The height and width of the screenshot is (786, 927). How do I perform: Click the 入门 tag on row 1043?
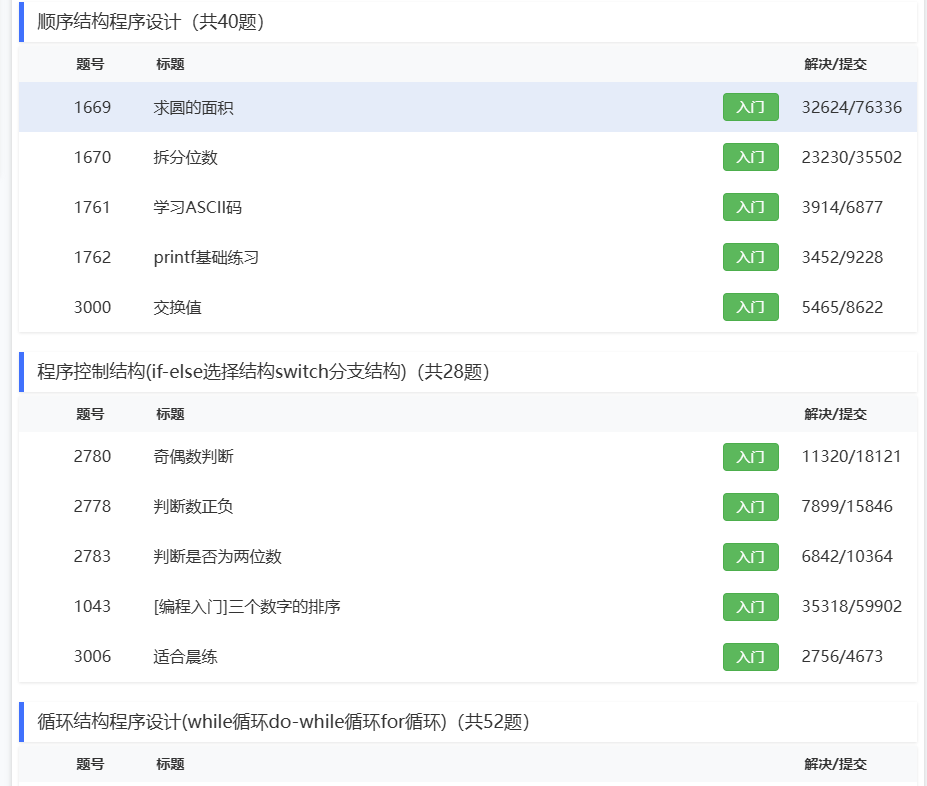point(750,607)
